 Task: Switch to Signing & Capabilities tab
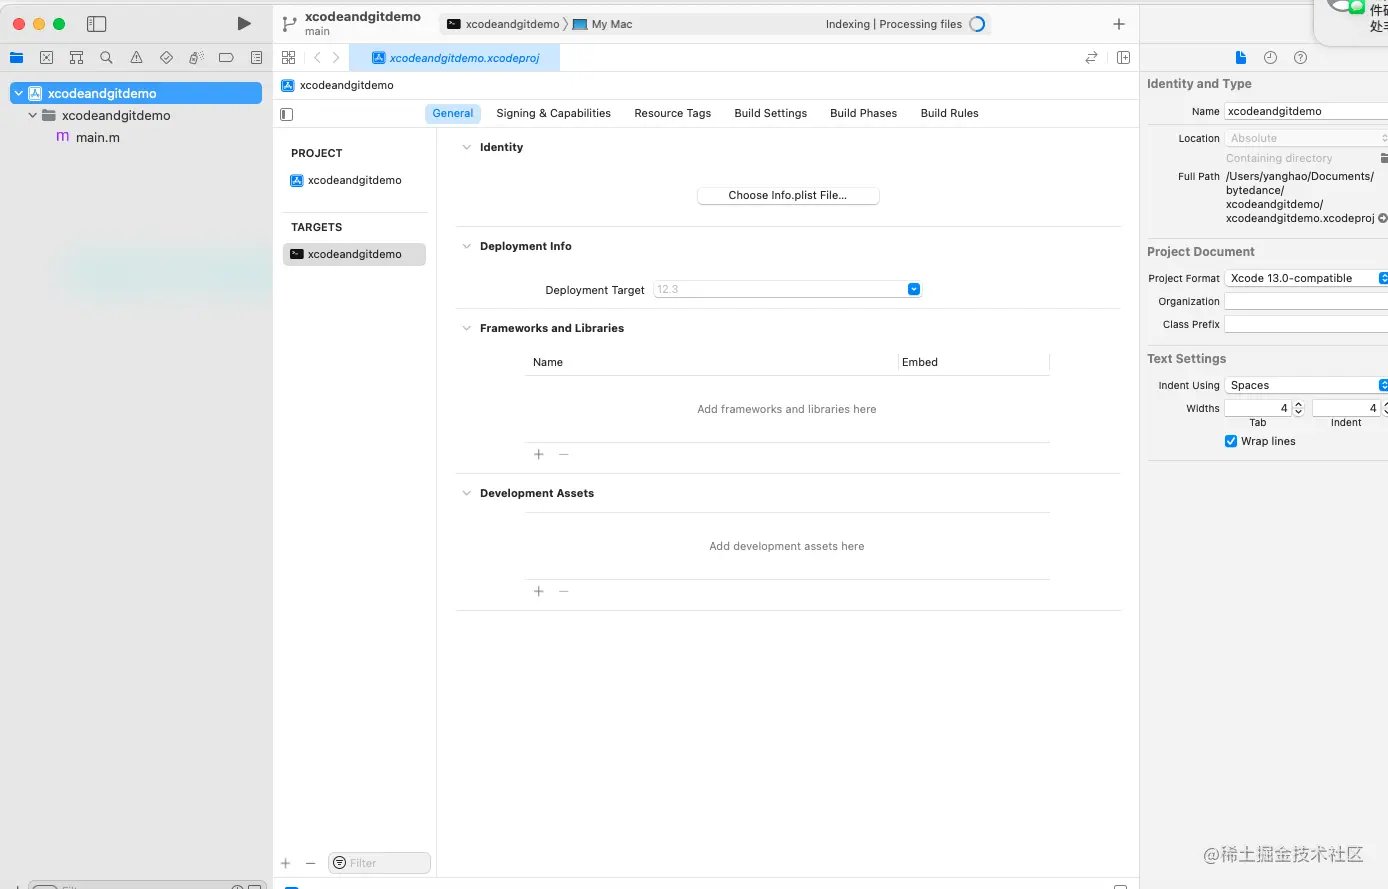[553, 113]
